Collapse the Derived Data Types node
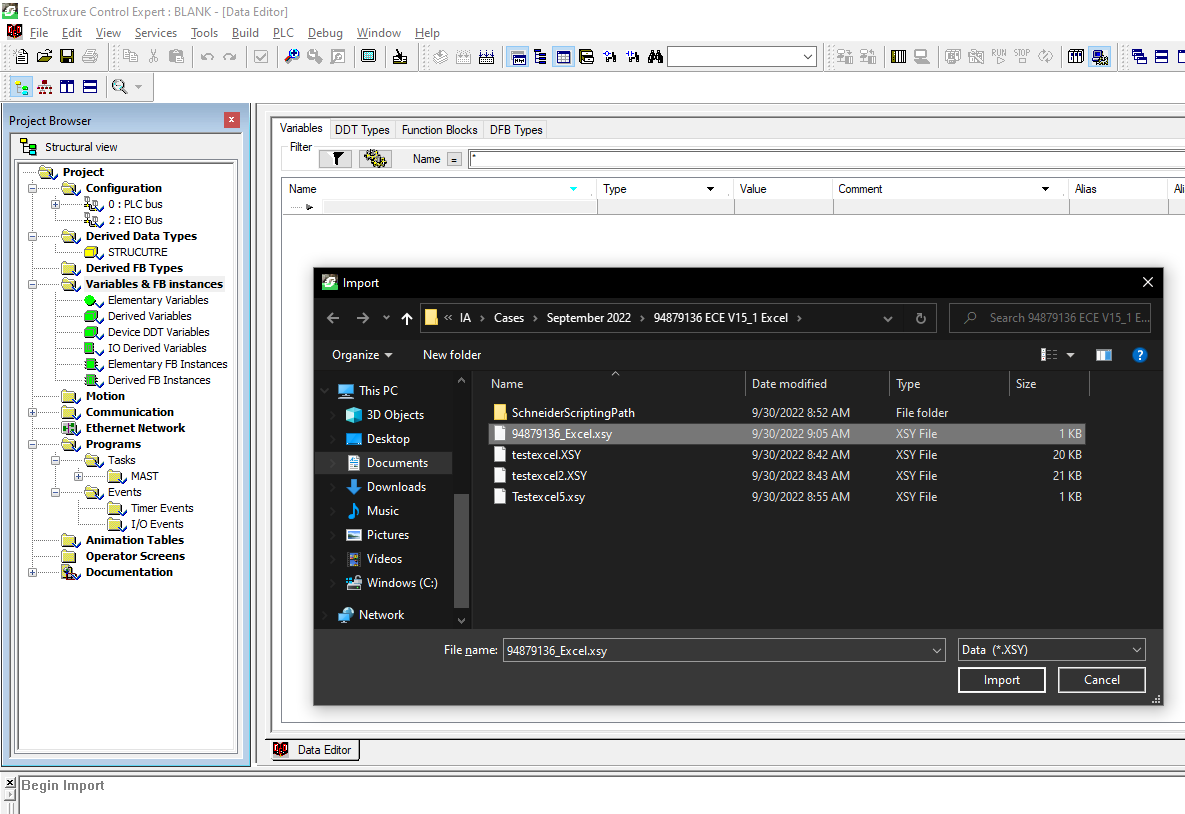The image size is (1185, 814). click(32, 237)
